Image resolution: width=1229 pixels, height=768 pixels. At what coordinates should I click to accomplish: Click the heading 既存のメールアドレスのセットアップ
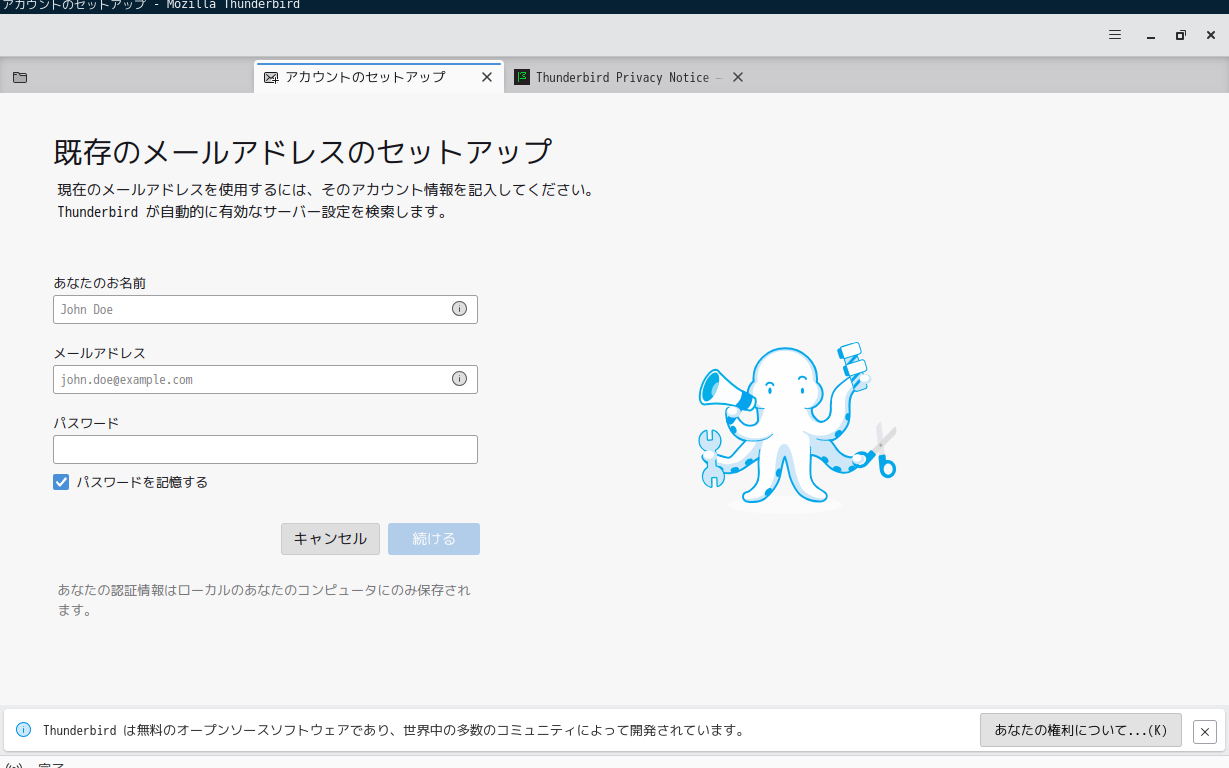click(302, 152)
